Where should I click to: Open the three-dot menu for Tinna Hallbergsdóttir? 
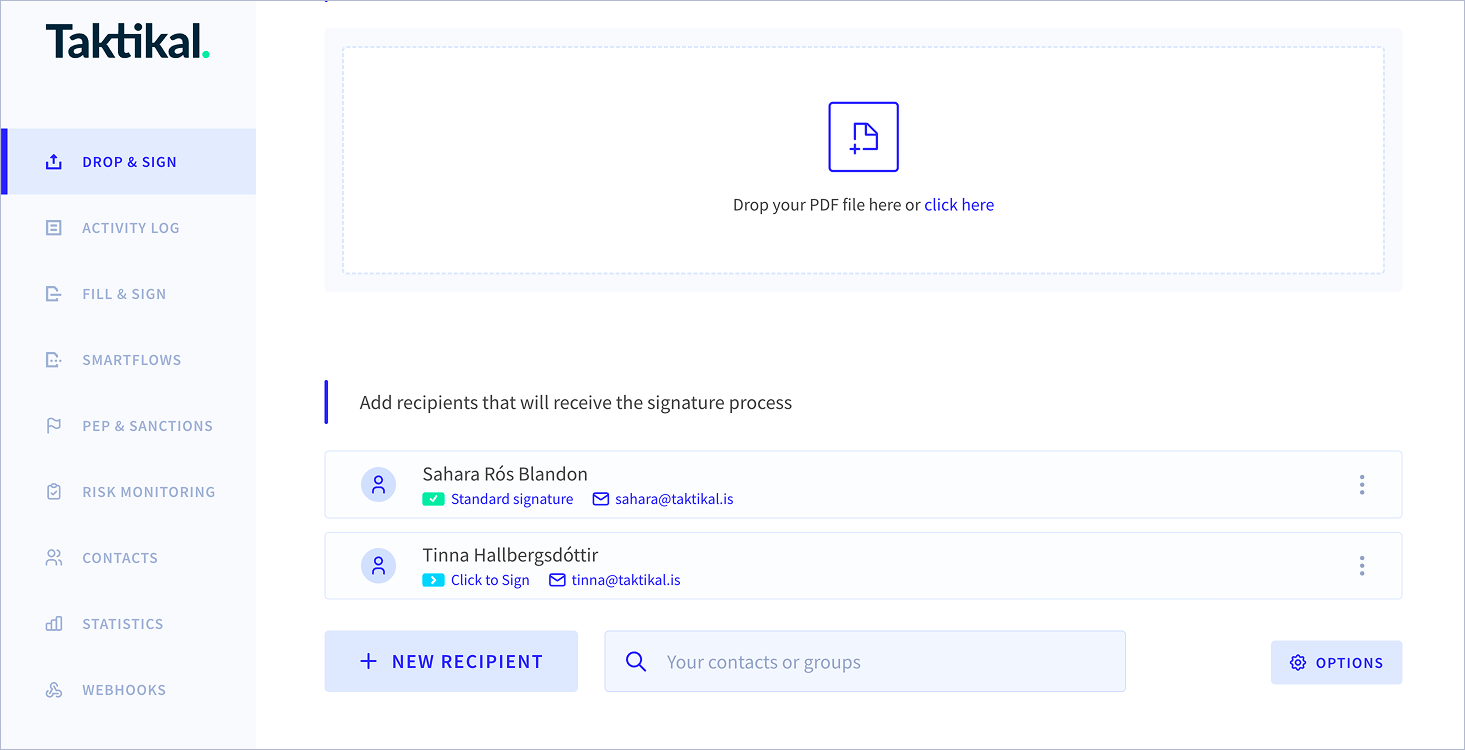[1362, 566]
